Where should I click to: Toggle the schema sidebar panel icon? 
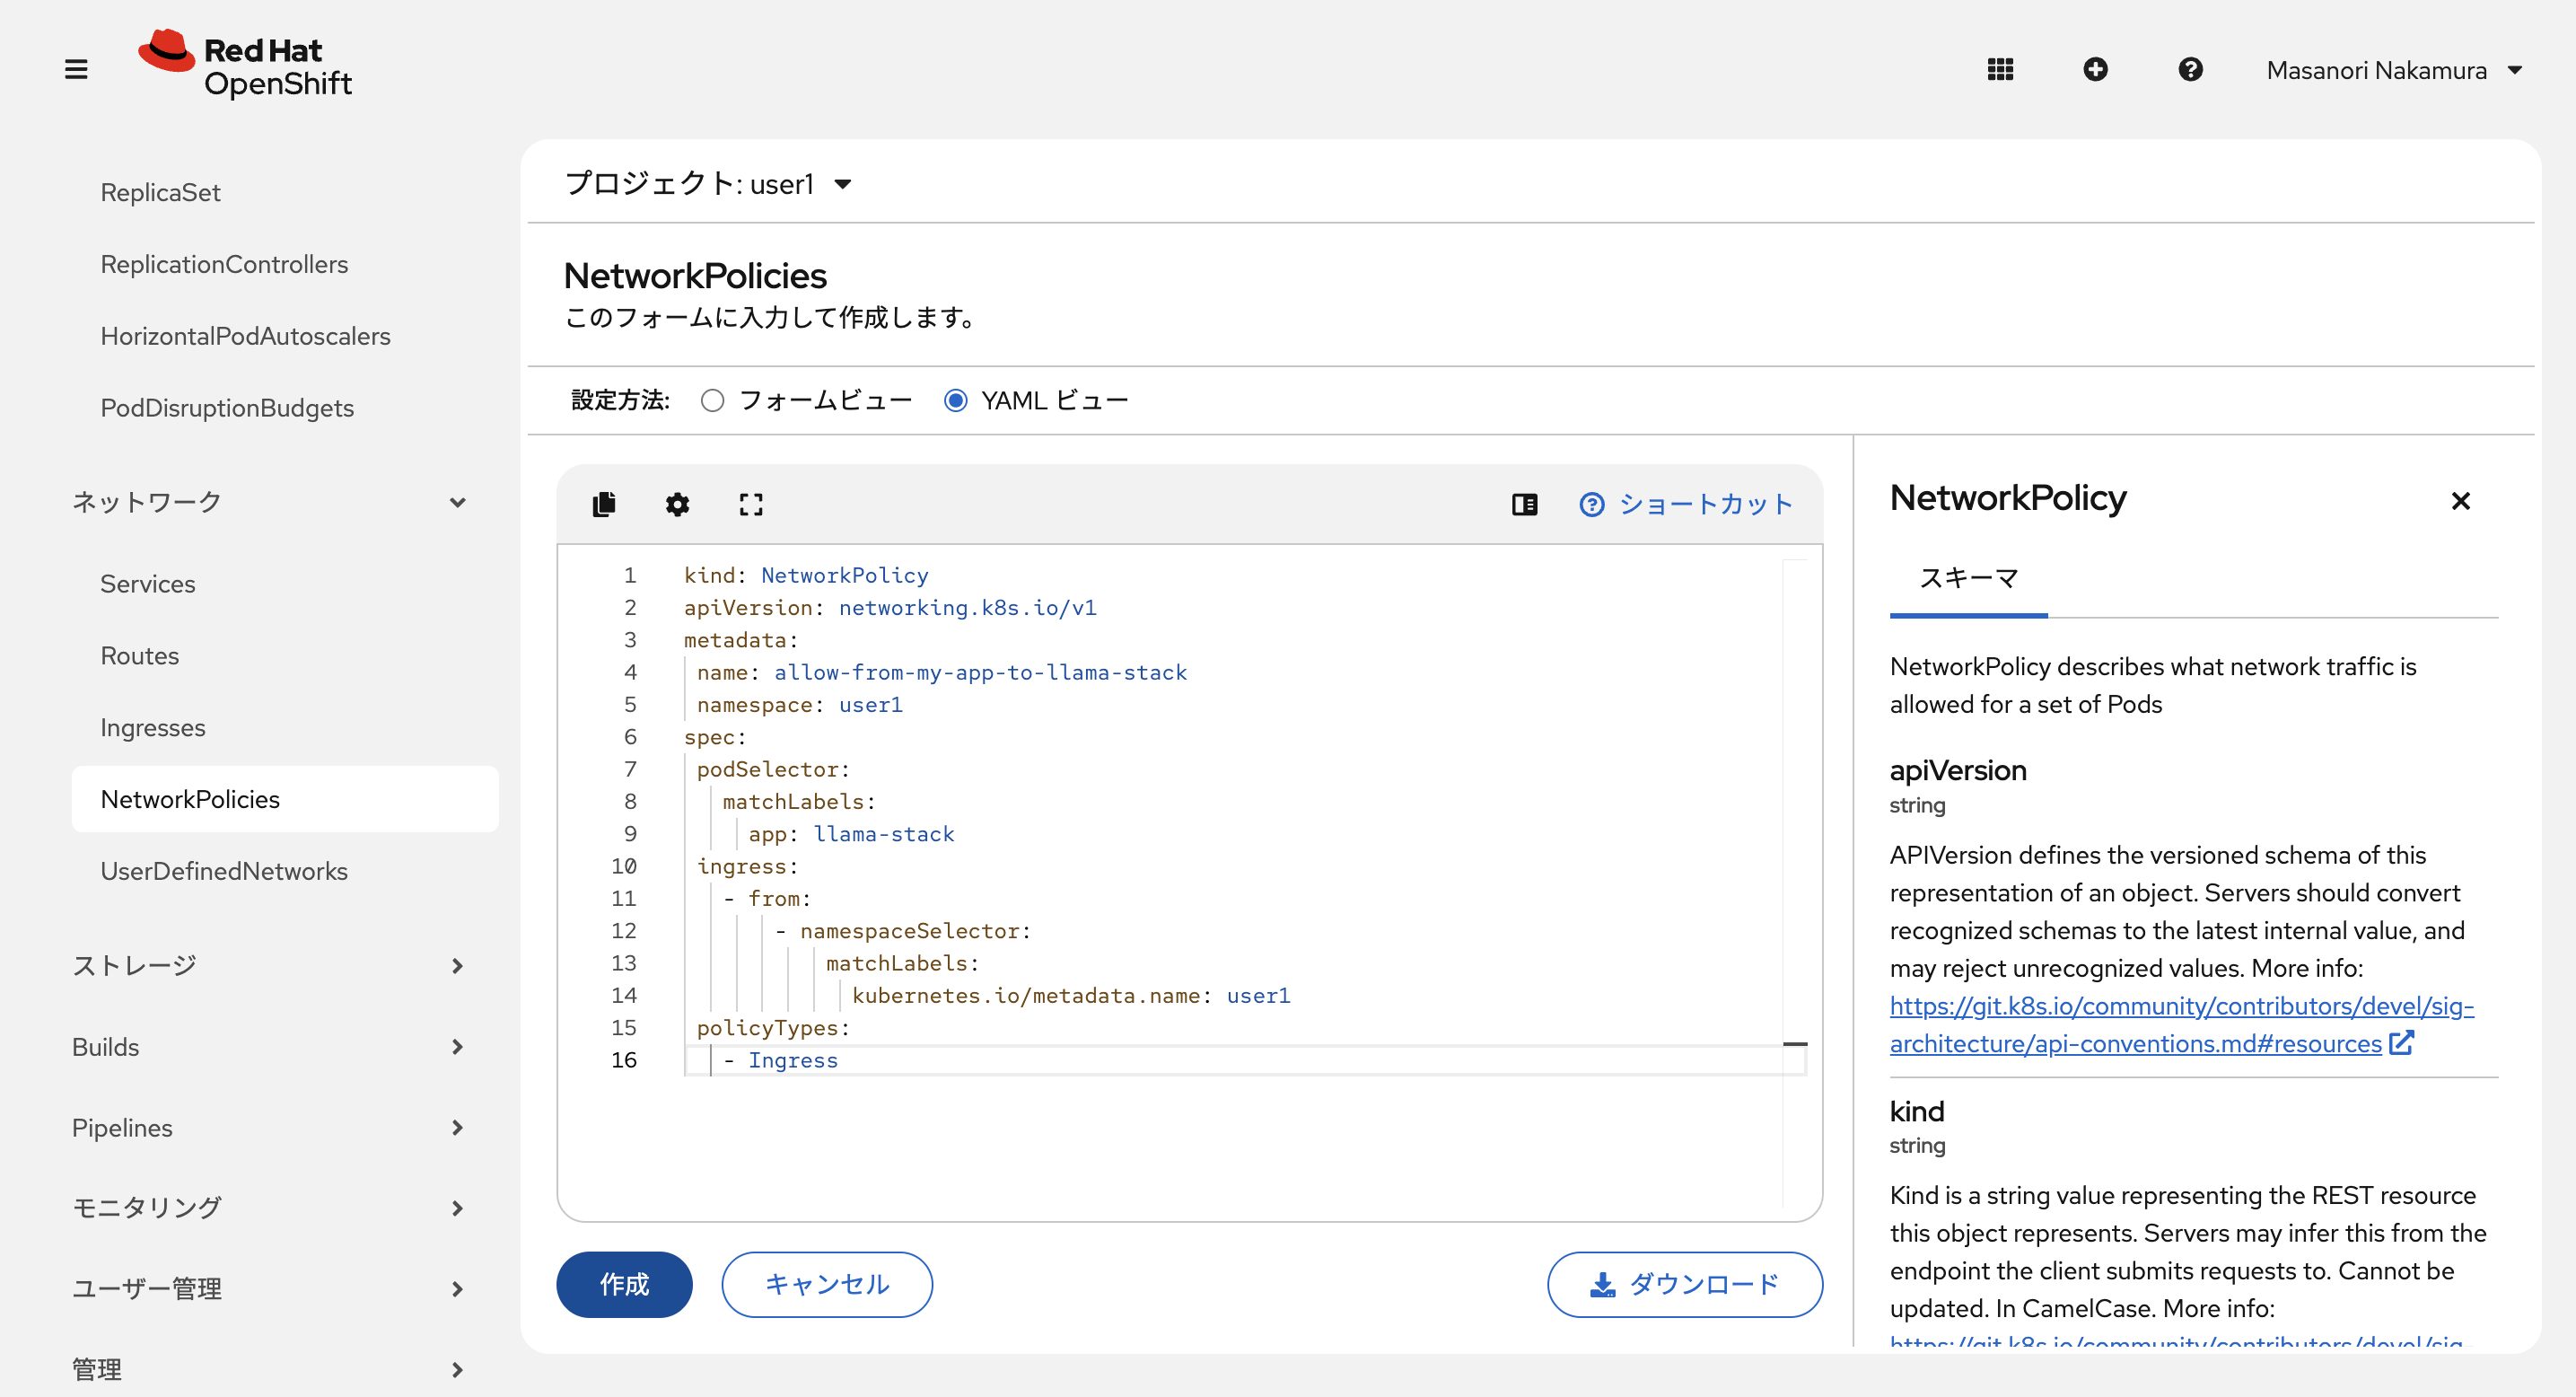pyautogui.click(x=1524, y=504)
